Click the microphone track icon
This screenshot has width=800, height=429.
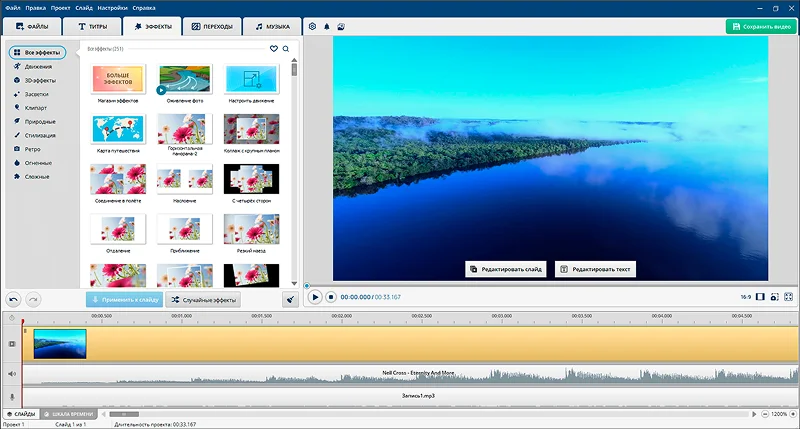point(12,396)
